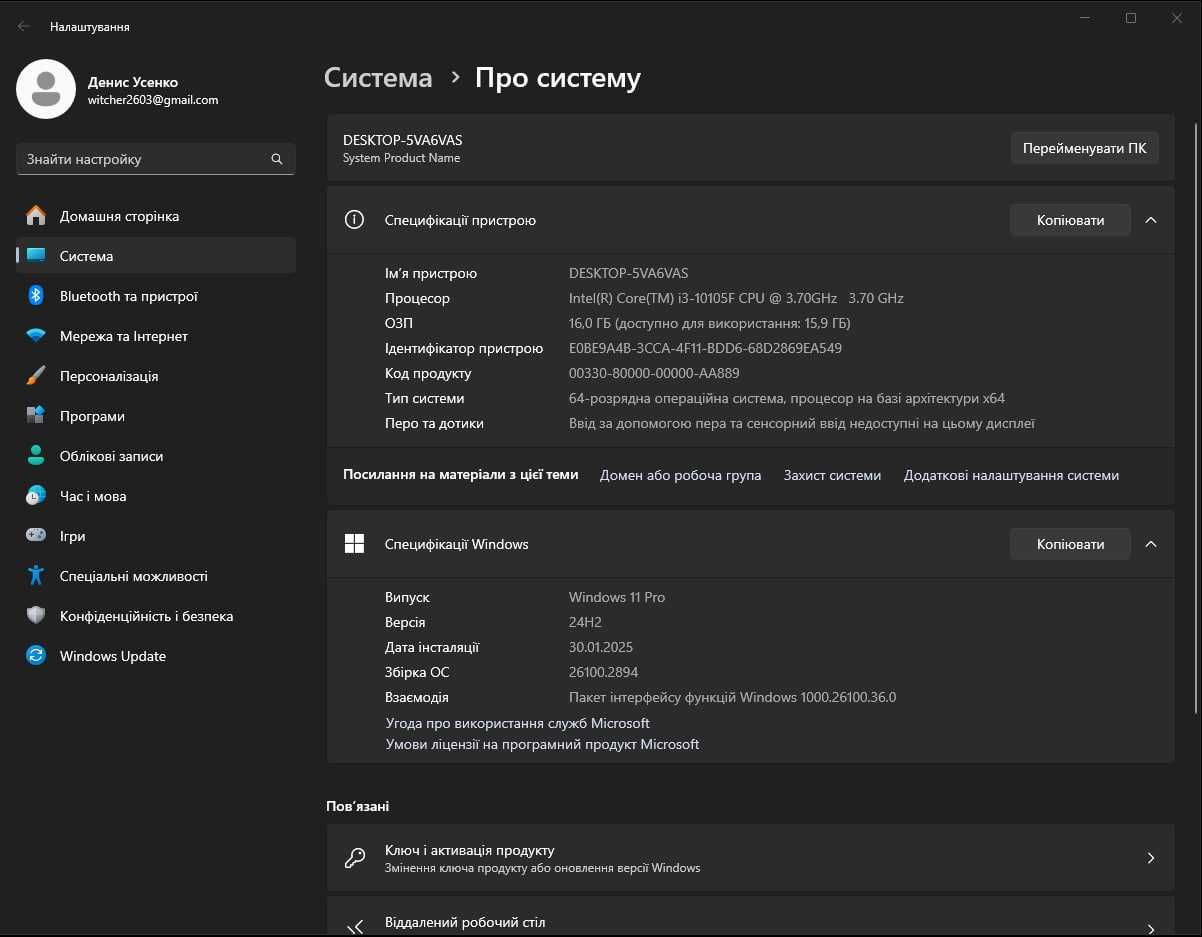Open Умови ліцензії на програмний продукт Microsoft
The image size is (1202, 937).
543,744
